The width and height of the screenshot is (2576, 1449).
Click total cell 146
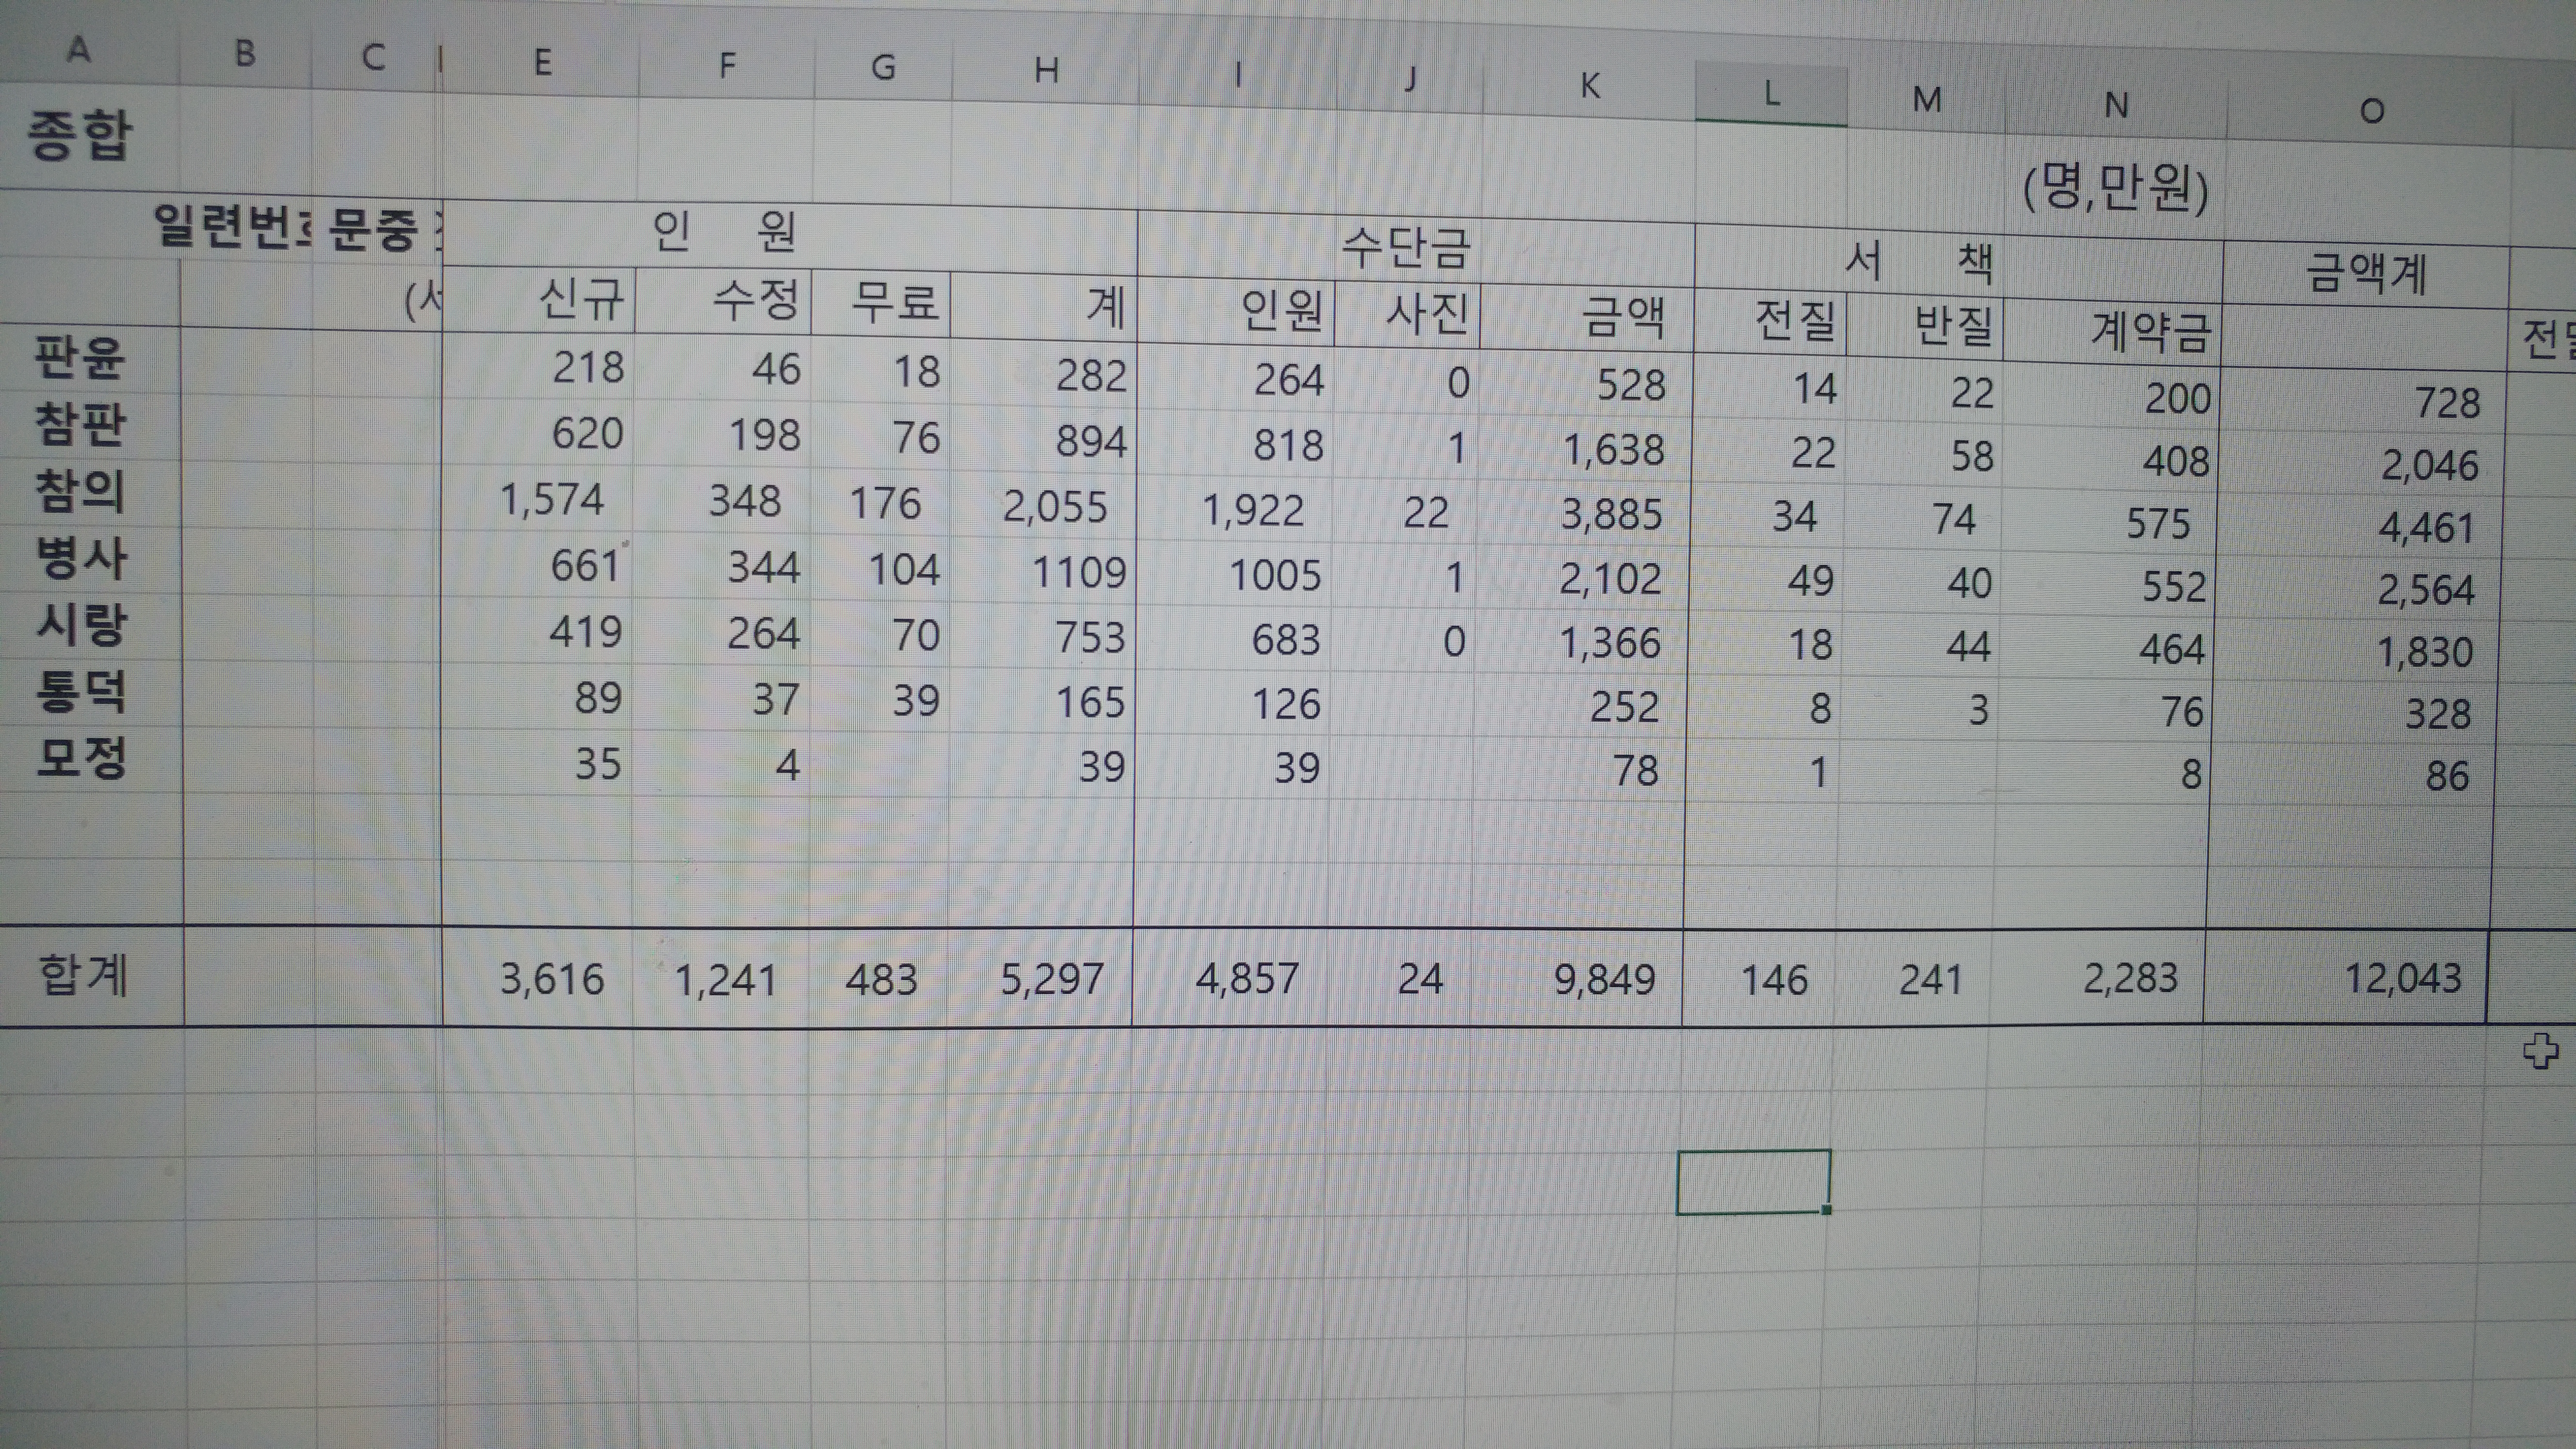tap(1774, 980)
